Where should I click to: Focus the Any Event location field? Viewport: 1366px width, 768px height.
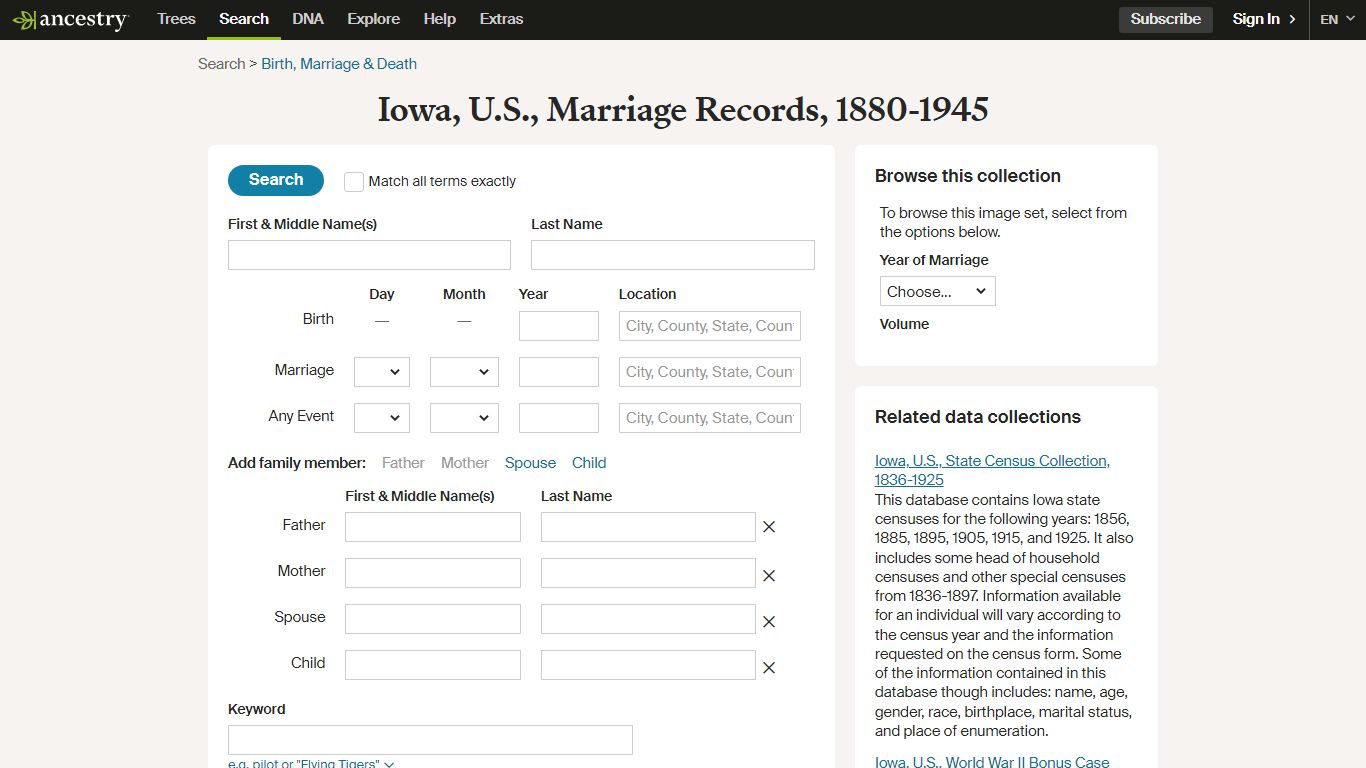click(710, 418)
